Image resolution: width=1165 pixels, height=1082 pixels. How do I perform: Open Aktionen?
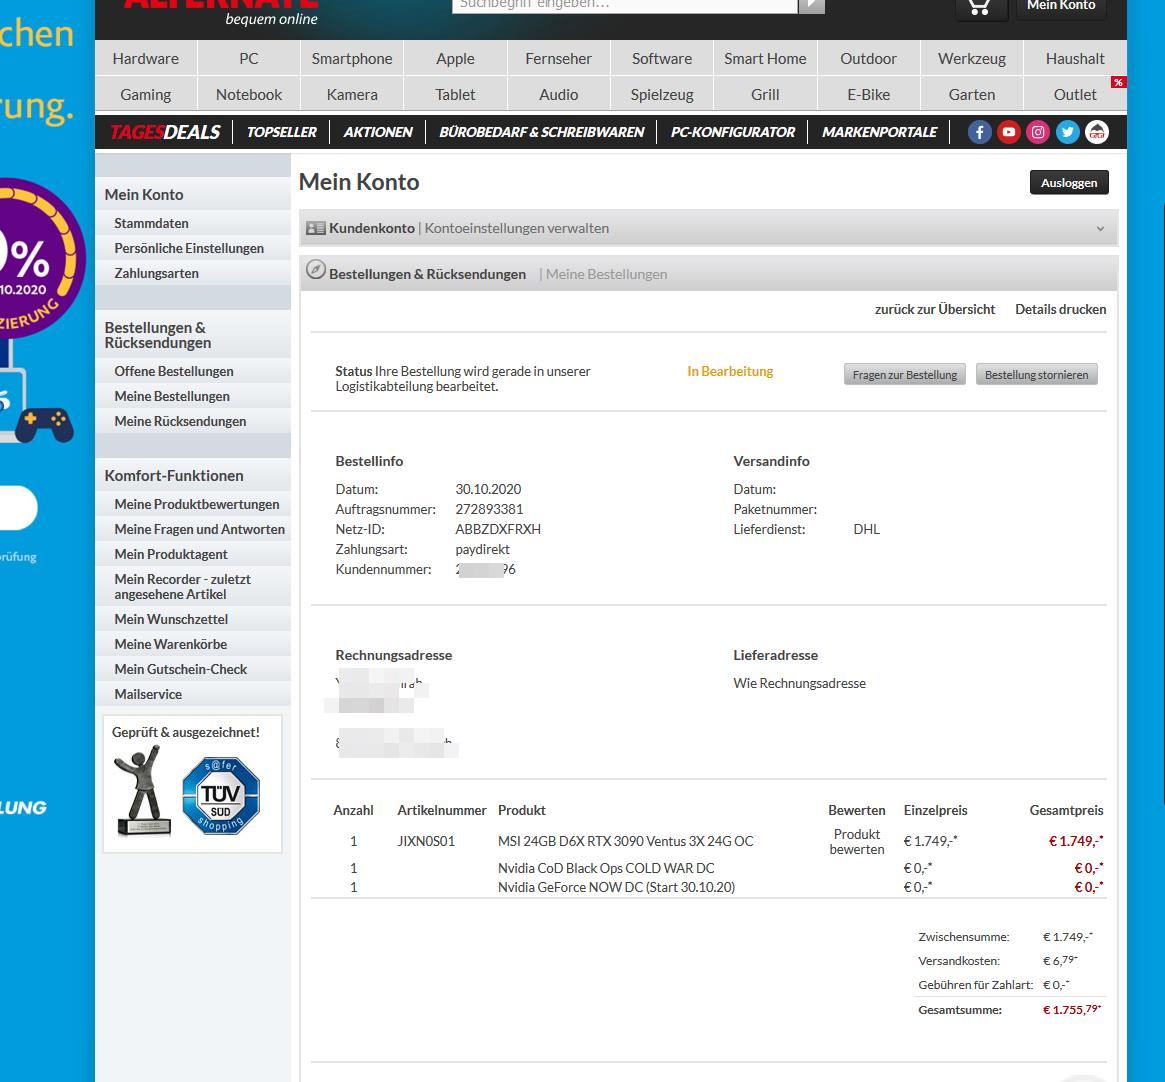pos(377,132)
